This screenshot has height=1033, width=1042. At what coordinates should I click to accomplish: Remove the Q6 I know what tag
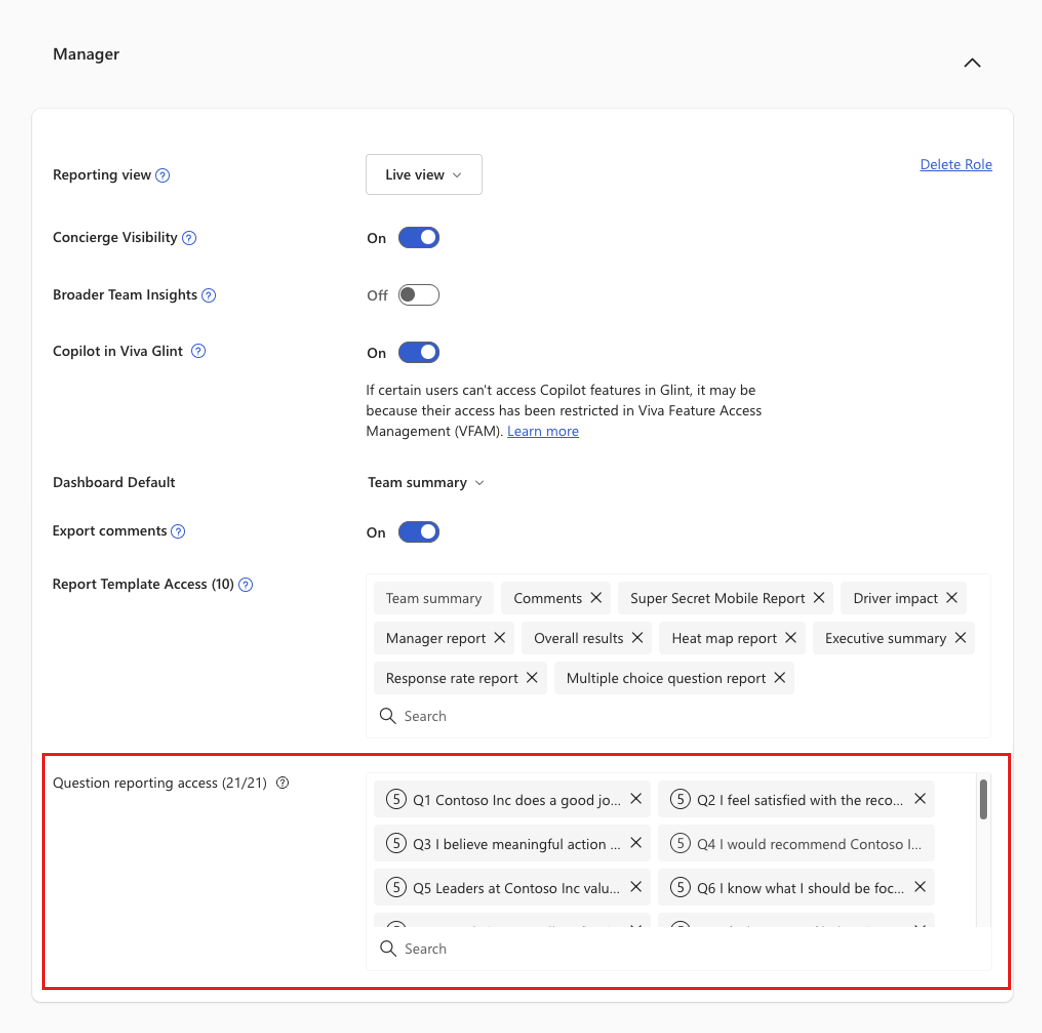pos(920,887)
